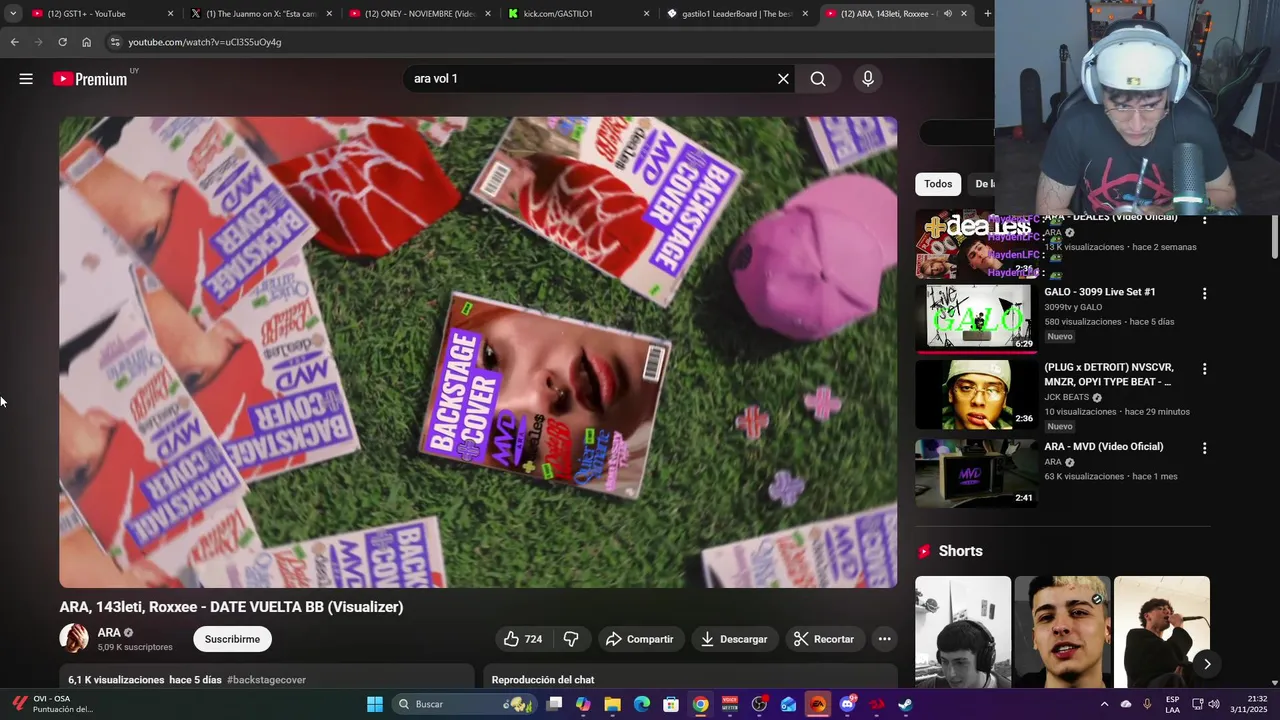This screenshot has height=720, width=1280.
Task: Open the middle Shorts thumbnail
Action: click(1062, 632)
